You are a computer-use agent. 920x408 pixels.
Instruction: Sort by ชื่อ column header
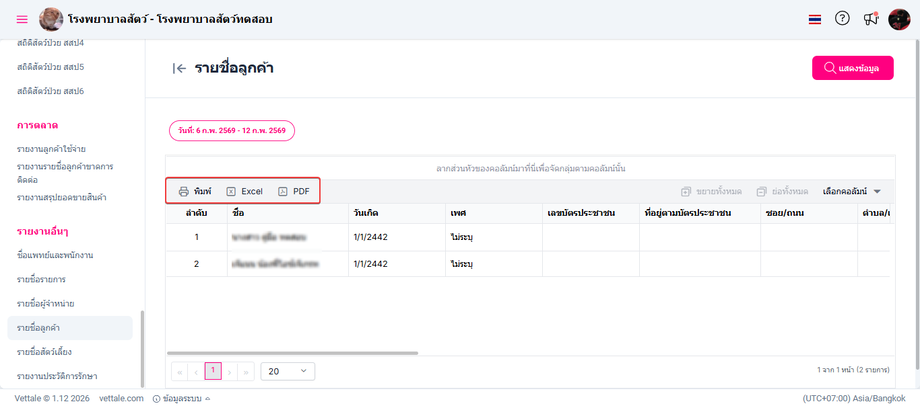pyautogui.click(x=288, y=213)
